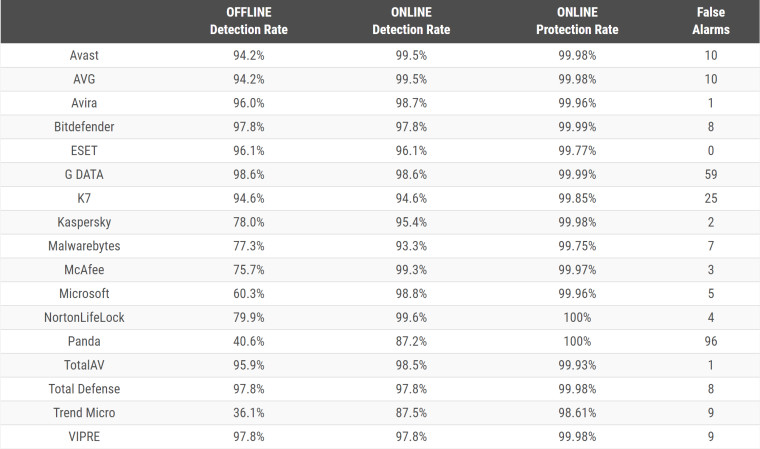This screenshot has height=449, width=760.
Task: Click the ESET vendor name
Action: [x=84, y=151]
